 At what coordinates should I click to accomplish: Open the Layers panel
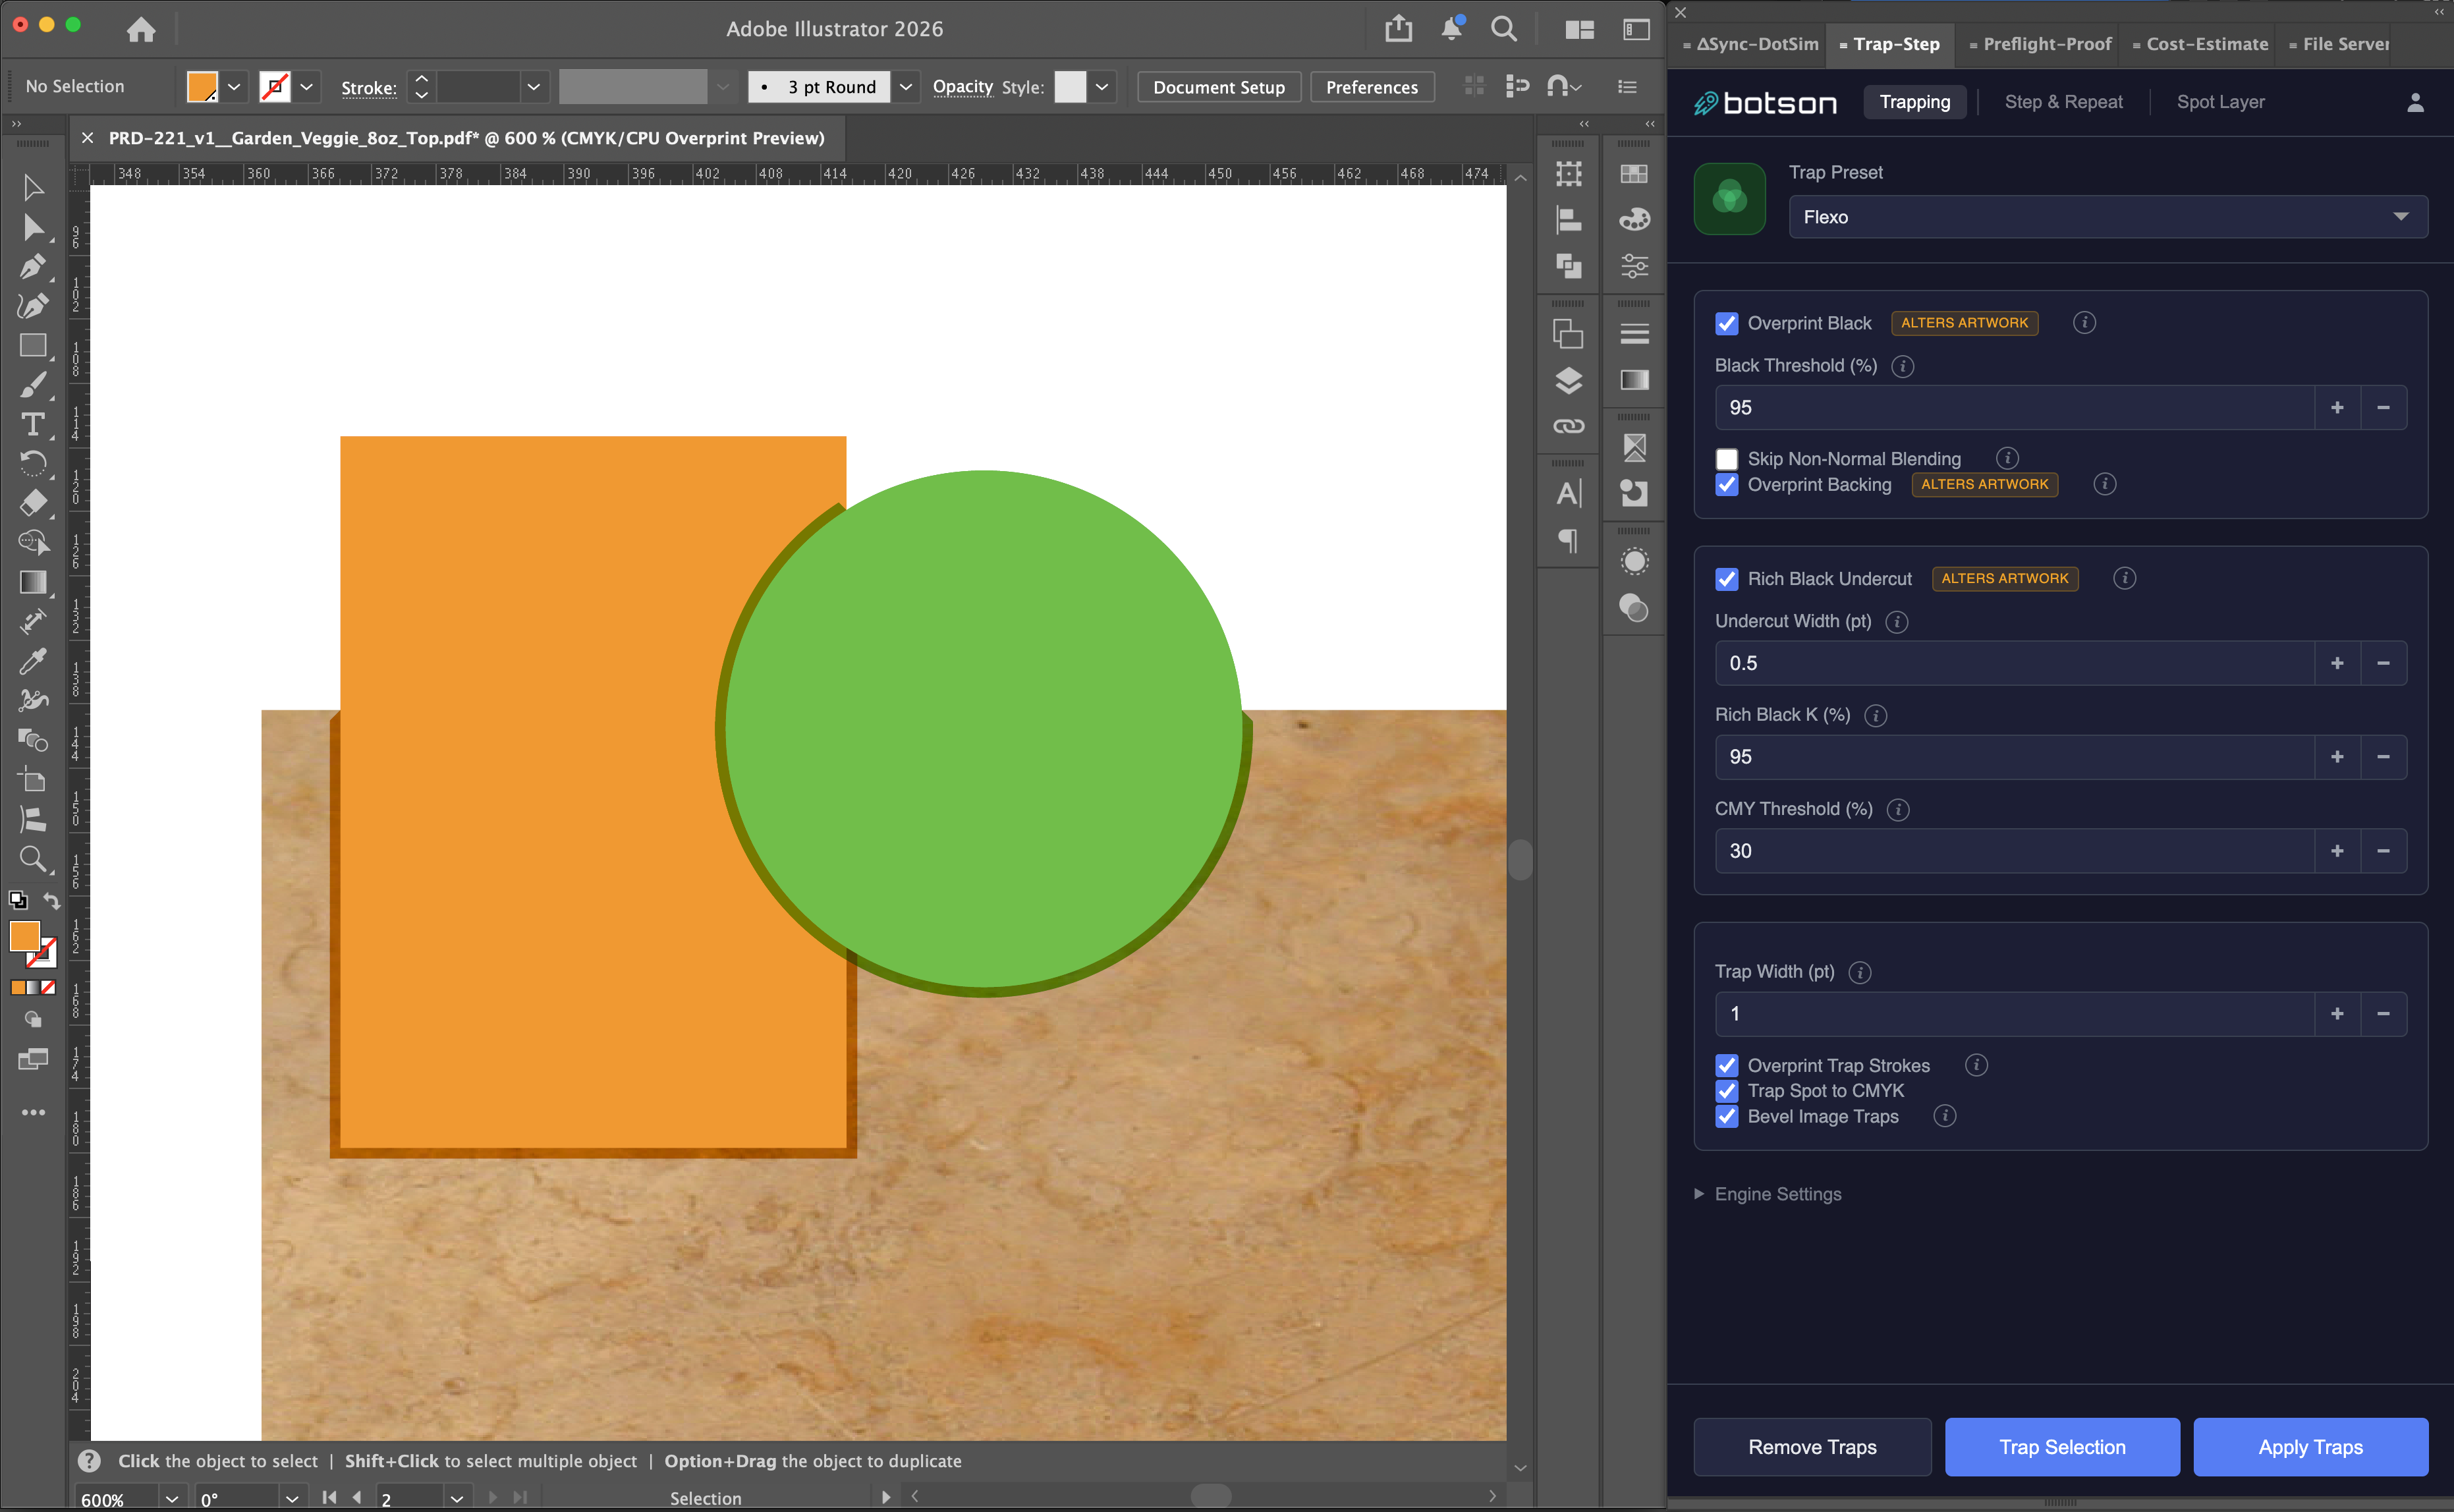pyautogui.click(x=1568, y=381)
